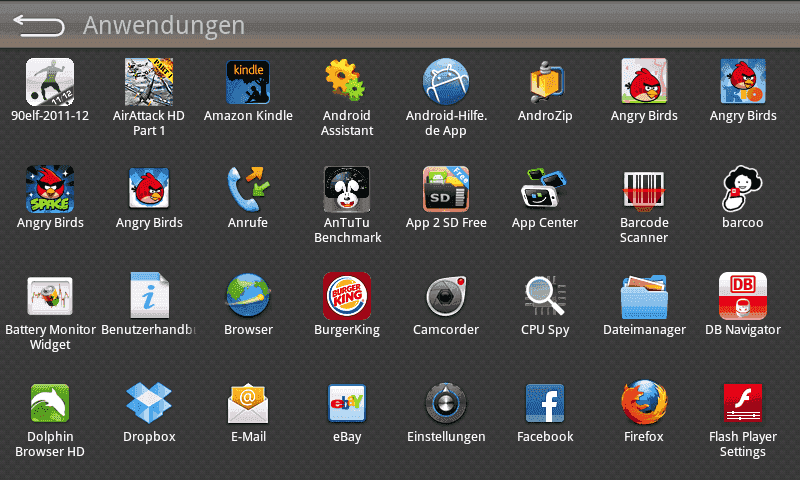
Task: Launch the Dropbox app
Action: point(149,402)
